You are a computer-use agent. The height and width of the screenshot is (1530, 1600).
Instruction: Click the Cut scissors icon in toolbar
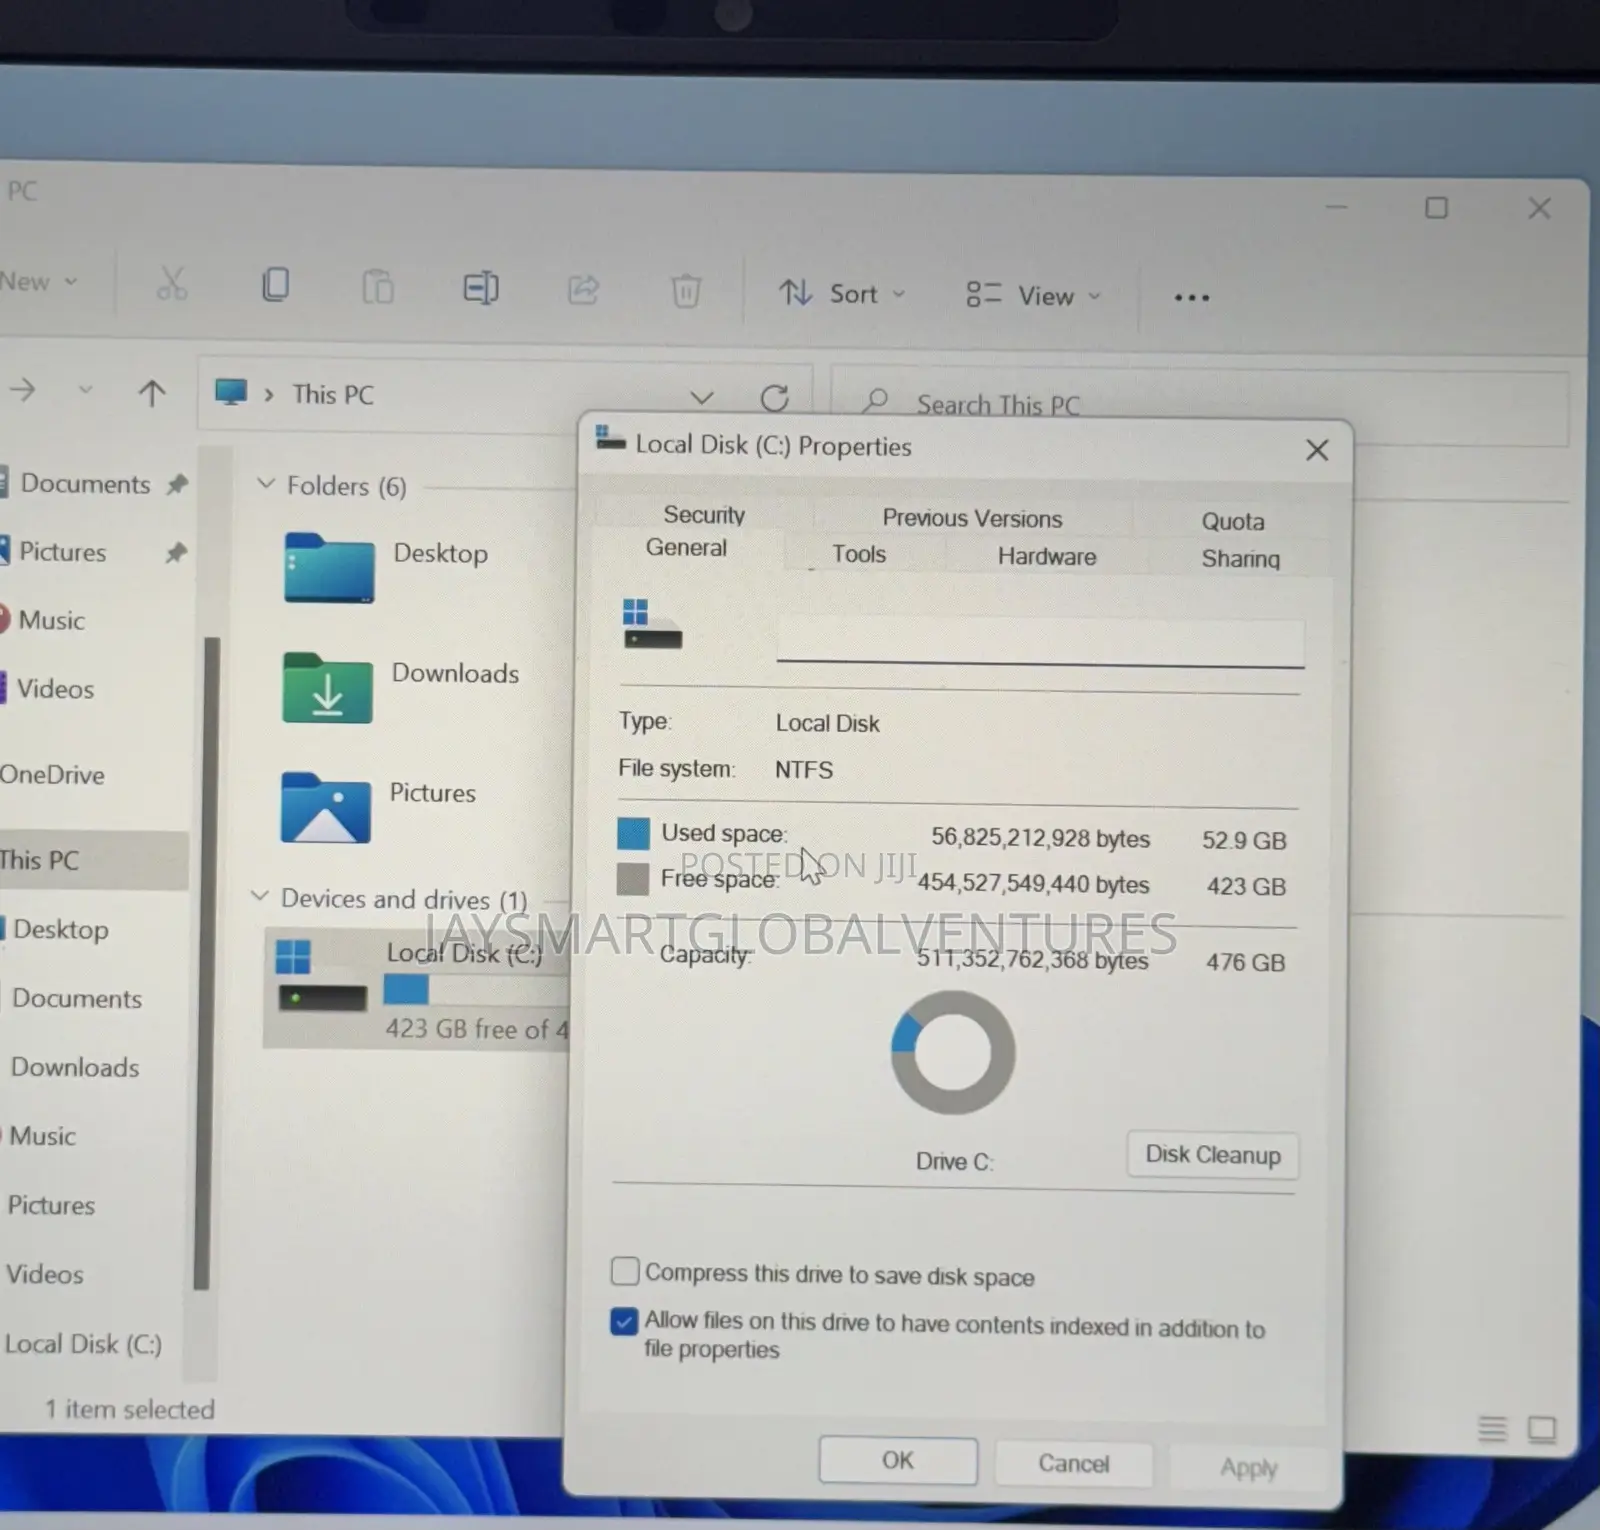pyautogui.click(x=172, y=285)
